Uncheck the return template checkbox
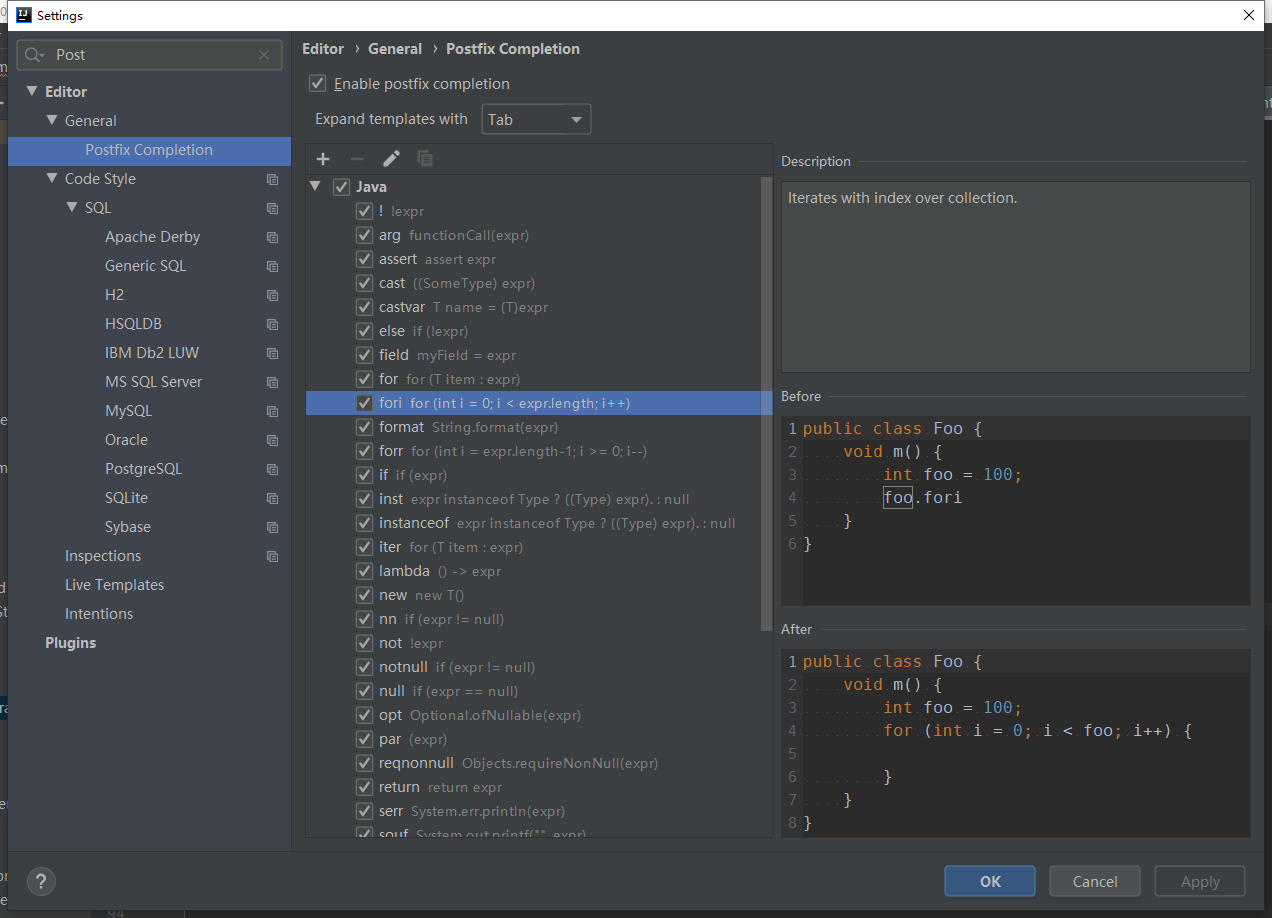Viewport: 1272px width, 918px height. 365,787
